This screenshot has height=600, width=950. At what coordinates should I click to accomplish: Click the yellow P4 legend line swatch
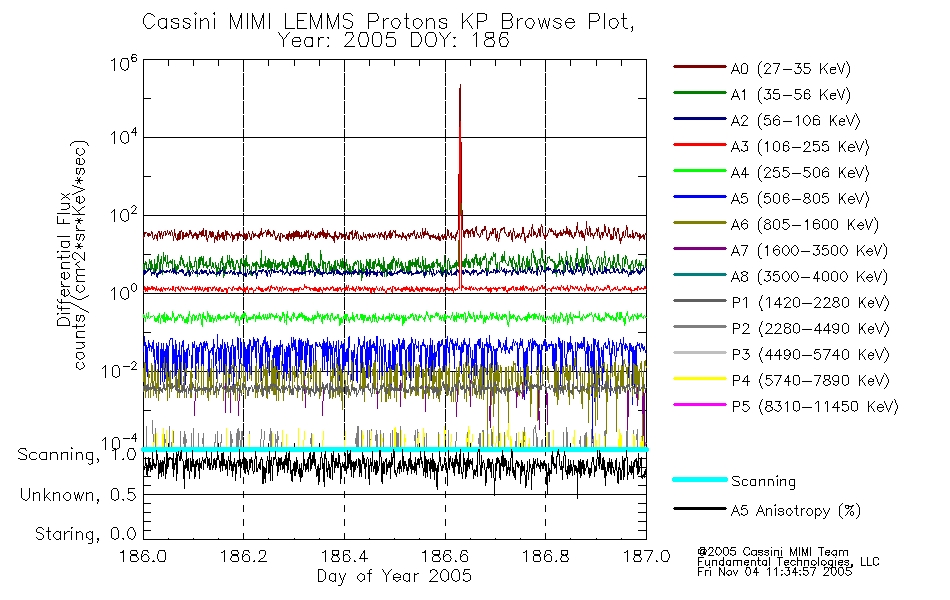[x=700, y=379]
